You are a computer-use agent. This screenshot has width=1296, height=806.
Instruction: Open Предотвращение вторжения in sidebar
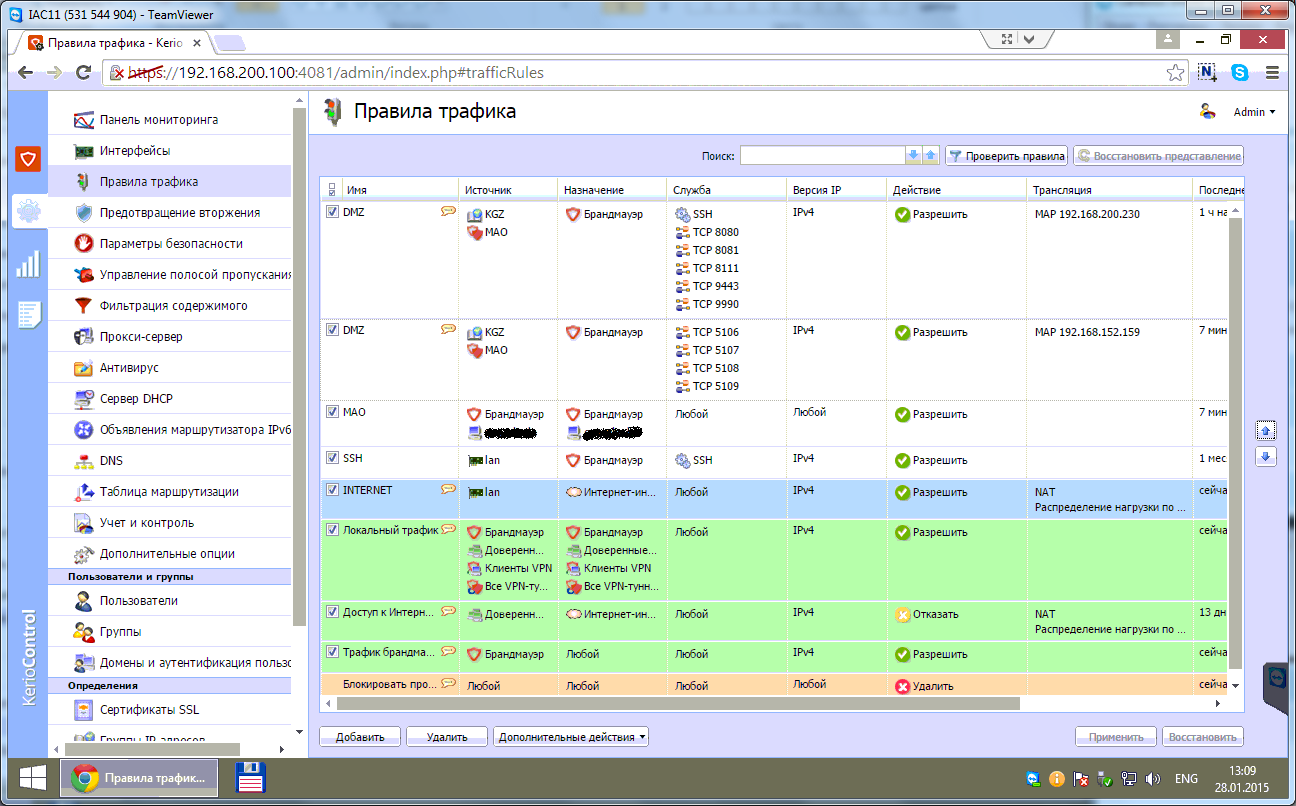click(180, 213)
